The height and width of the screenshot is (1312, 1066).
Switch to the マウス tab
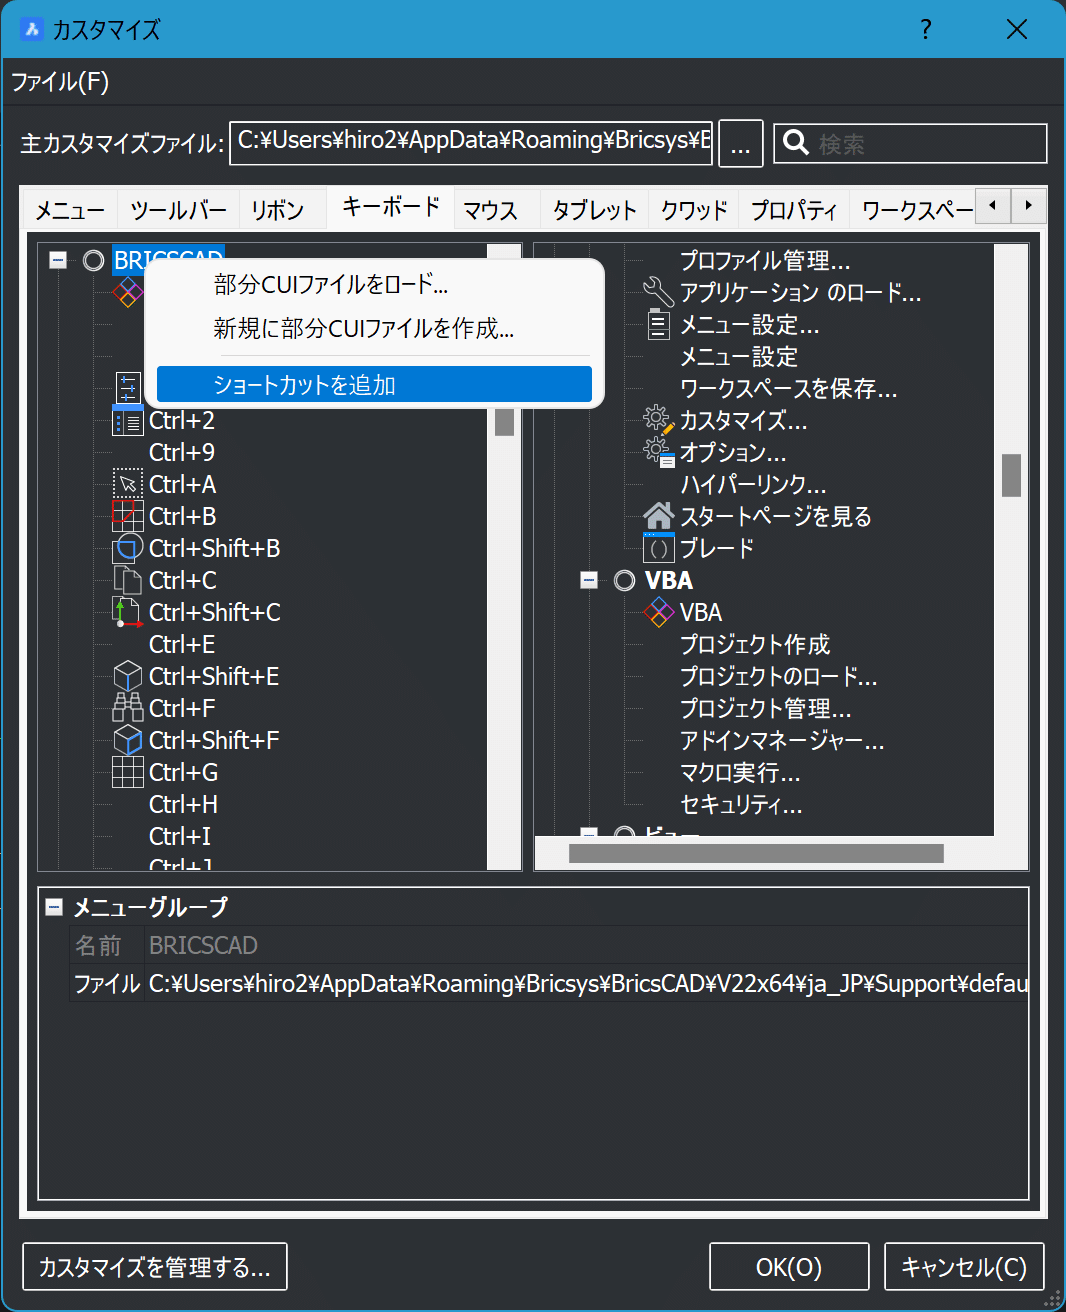[x=490, y=210]
